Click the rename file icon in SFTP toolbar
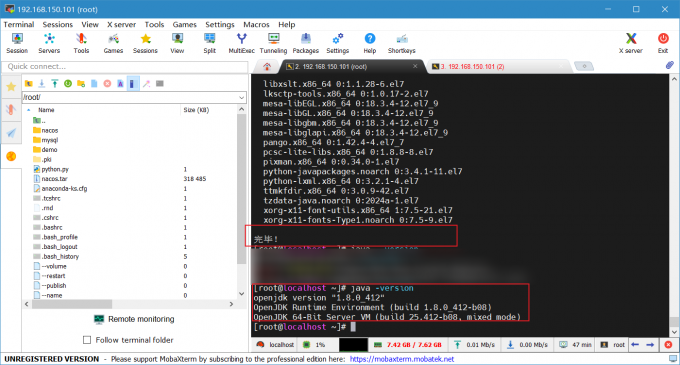 (x=120, y=84)
